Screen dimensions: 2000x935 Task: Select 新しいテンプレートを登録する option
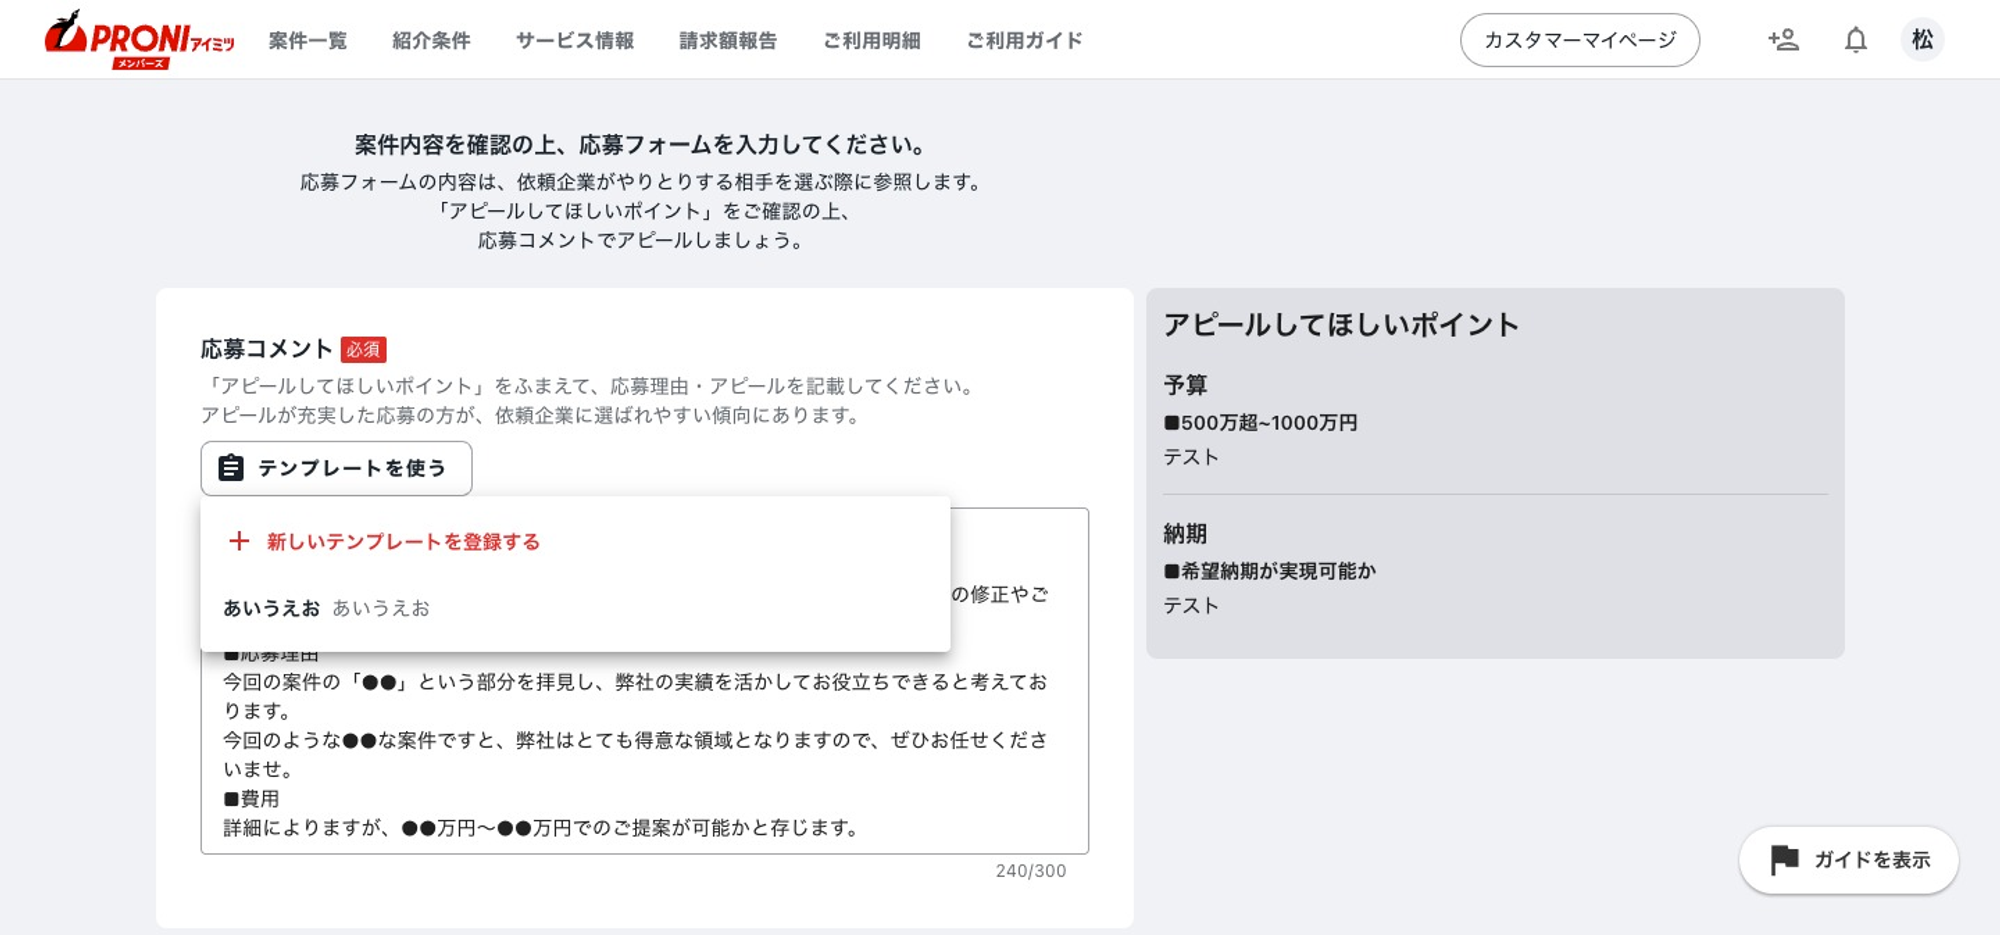(575, 541)
